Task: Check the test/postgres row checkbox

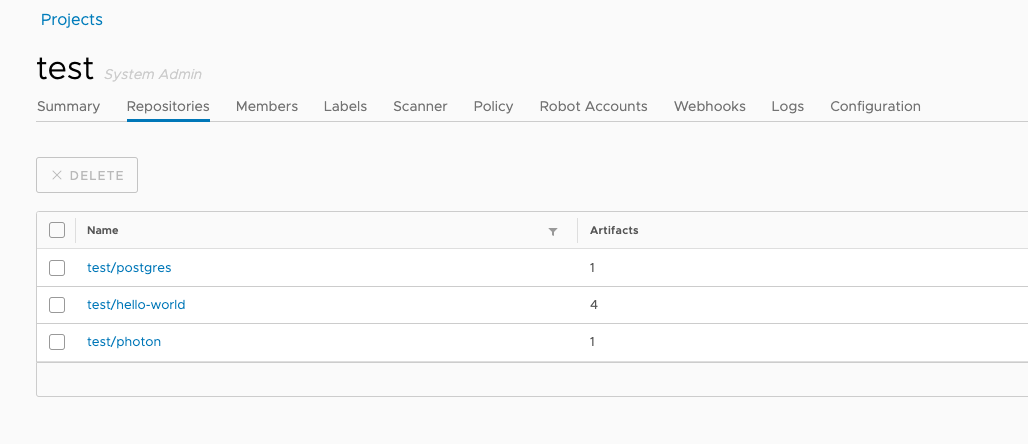Action: (x=57, y=268)
